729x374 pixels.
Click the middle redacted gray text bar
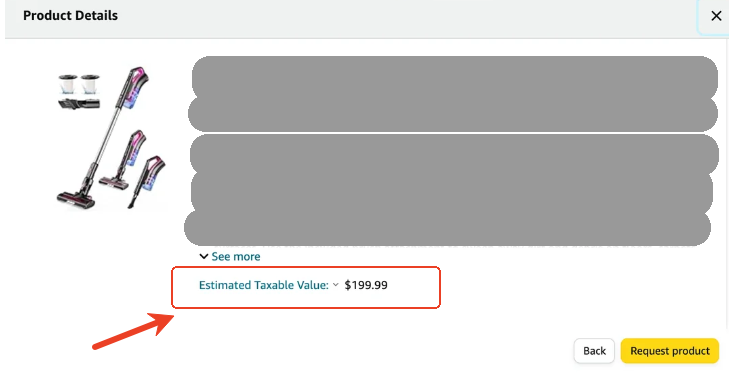[454, 154]
